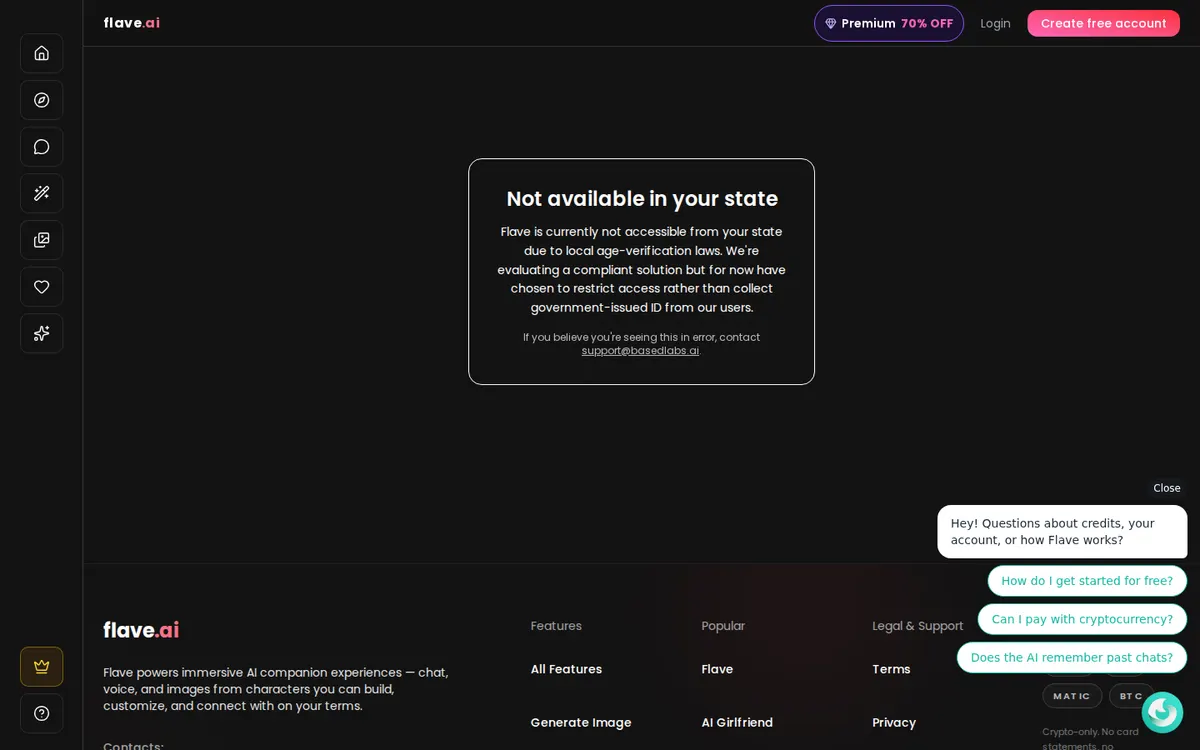Click the 'Legal & Support' footer heading

point(918,626)
